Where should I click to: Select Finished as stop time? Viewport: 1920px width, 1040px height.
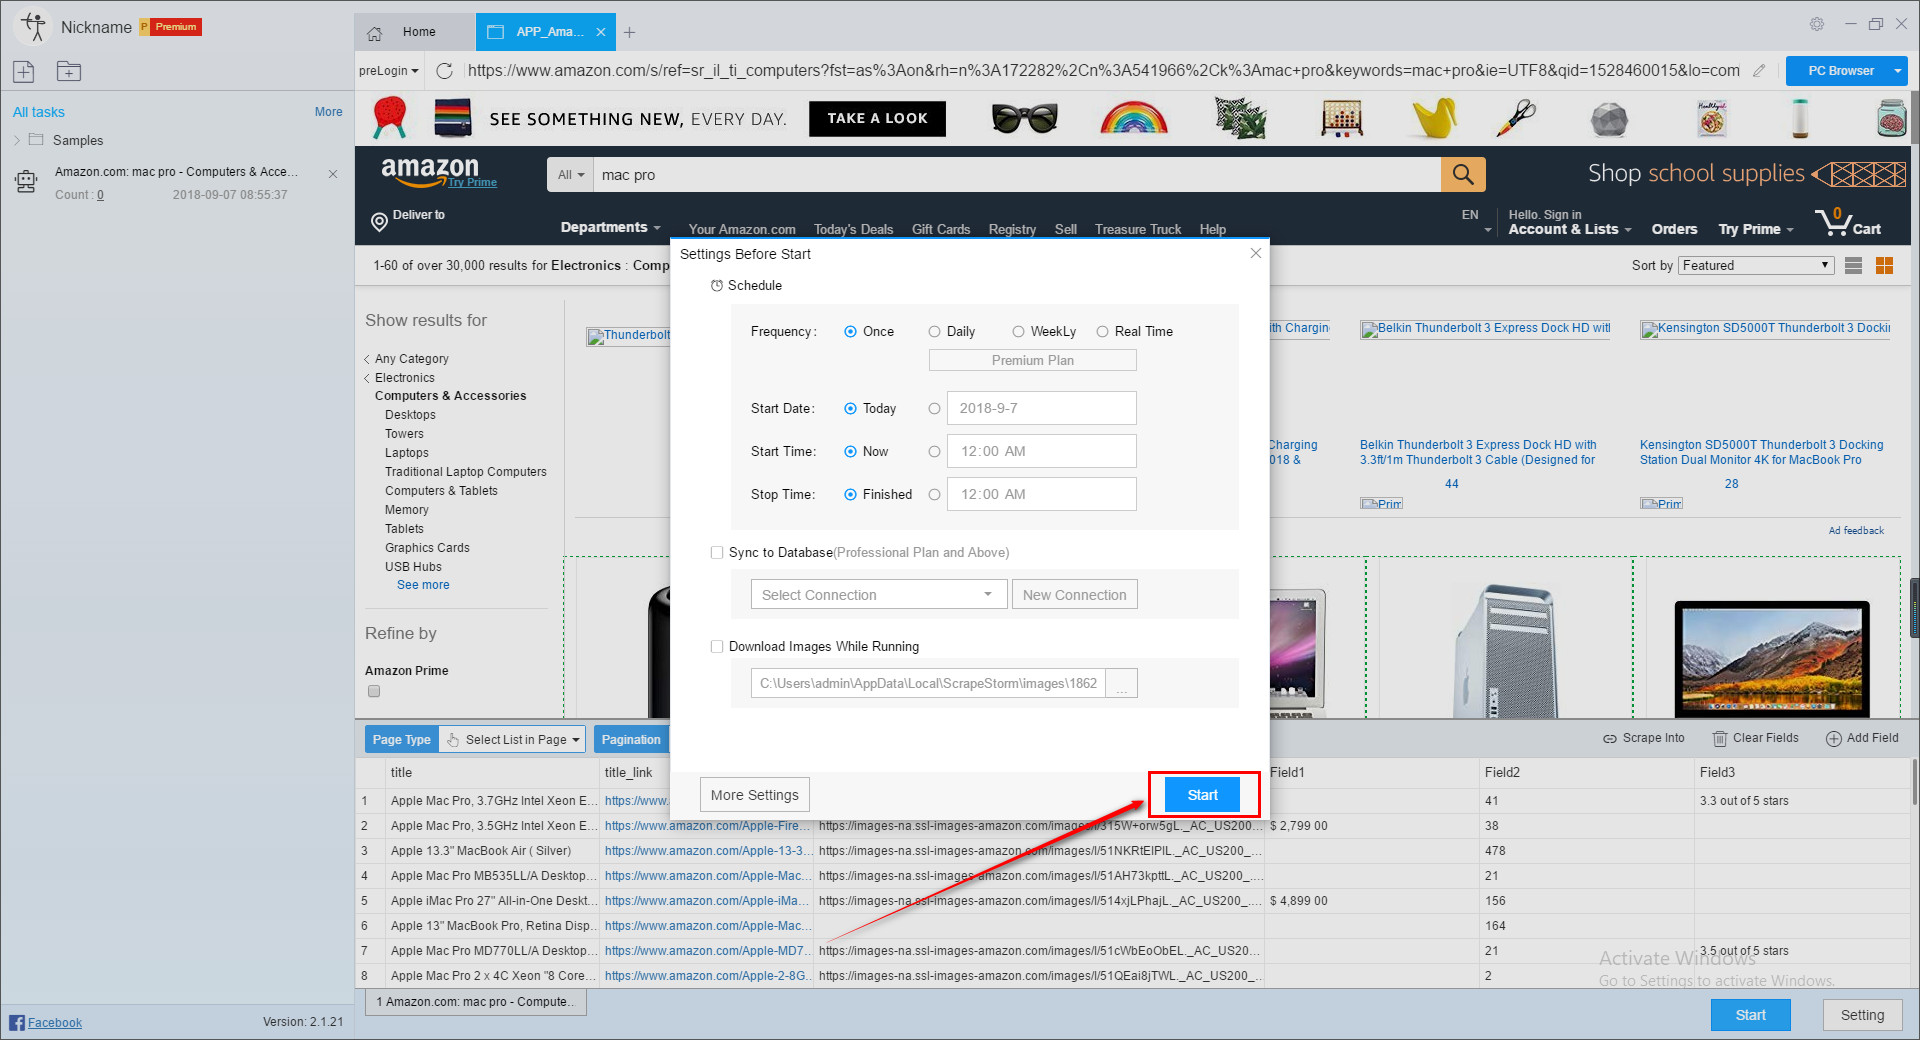(851, 495)
